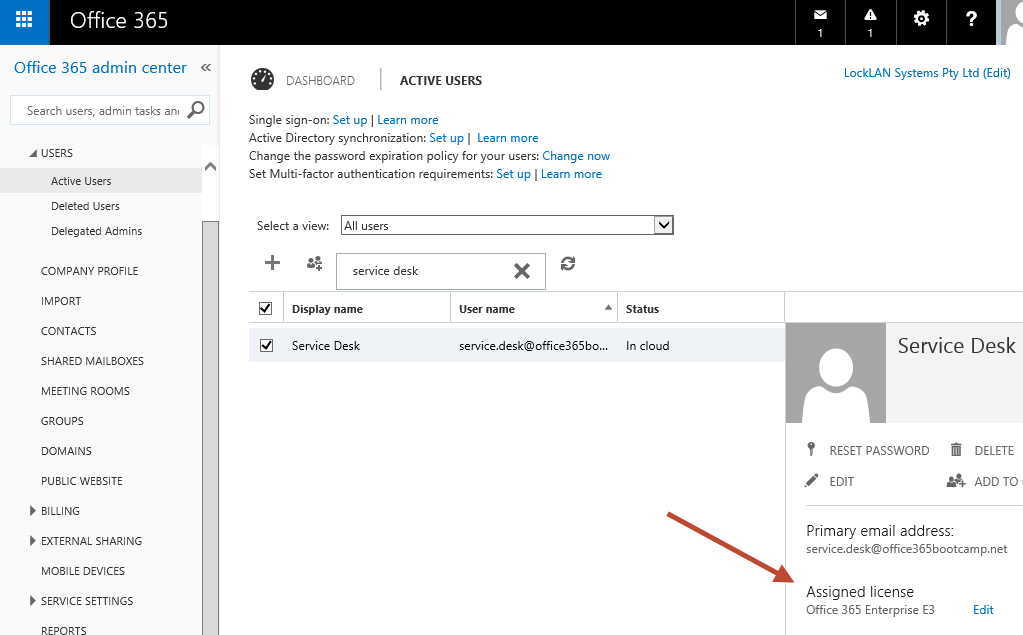
Task: Add a new user with the plus icon
Action: 271,263
